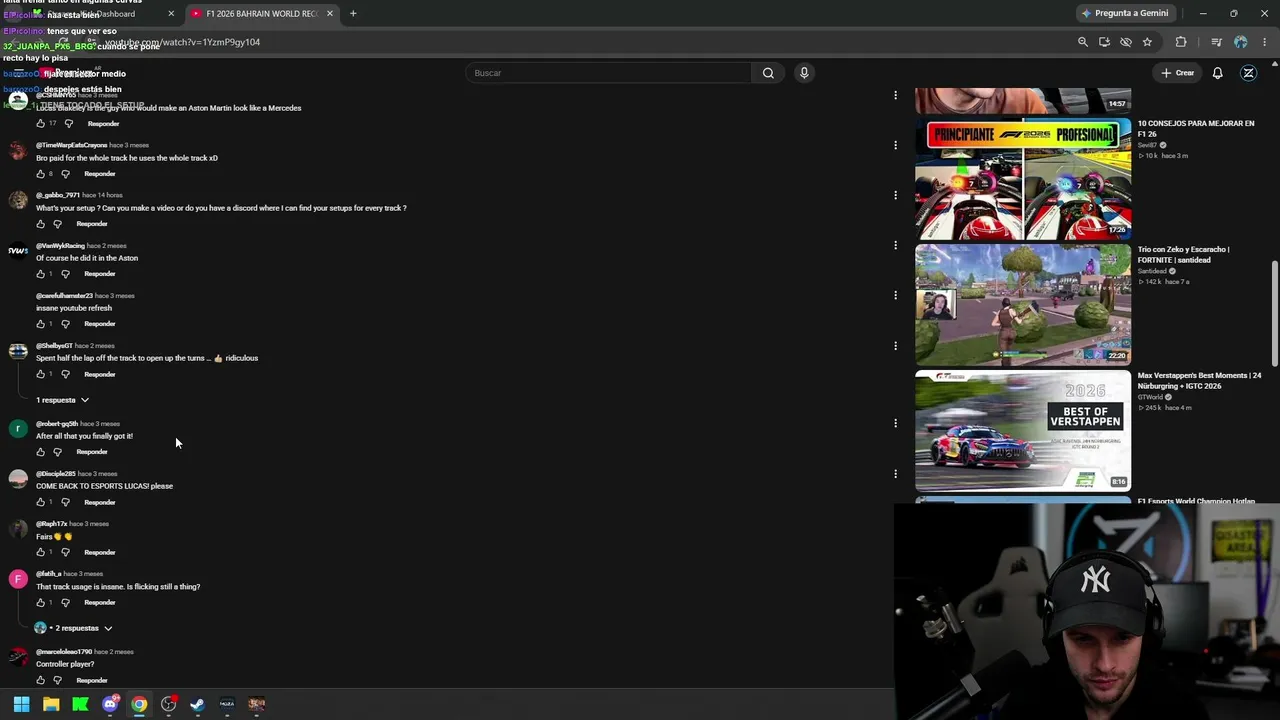Click the YouTube search magnifier button
Viewport: 1280px width, 720px height.
click(x=768, y=73)
